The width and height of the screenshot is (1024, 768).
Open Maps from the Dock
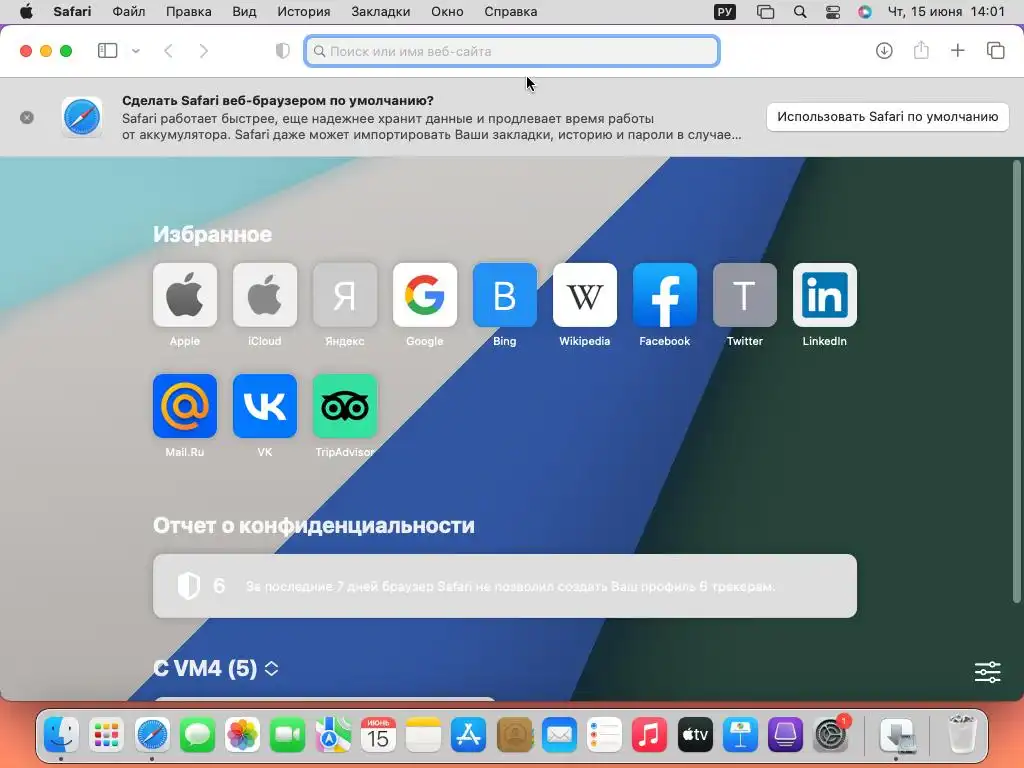(333, 735)
